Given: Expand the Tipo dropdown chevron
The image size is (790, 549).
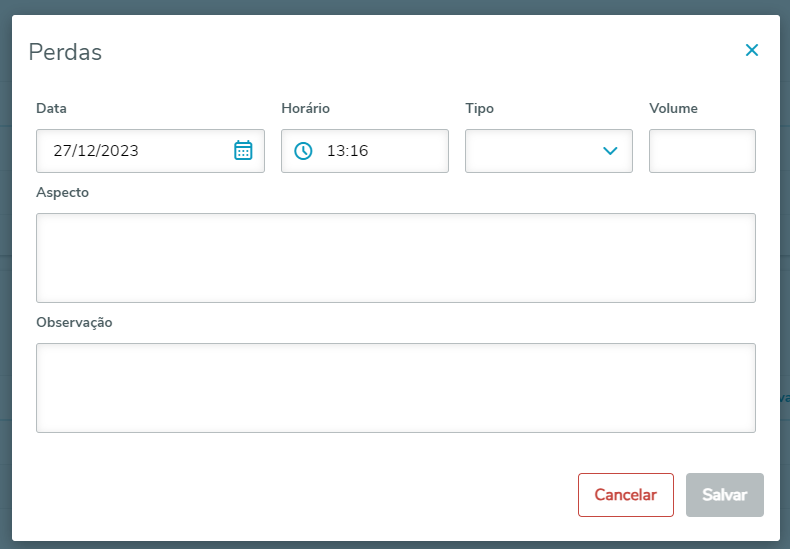Looking at the screenshot, I should point(610,151).
